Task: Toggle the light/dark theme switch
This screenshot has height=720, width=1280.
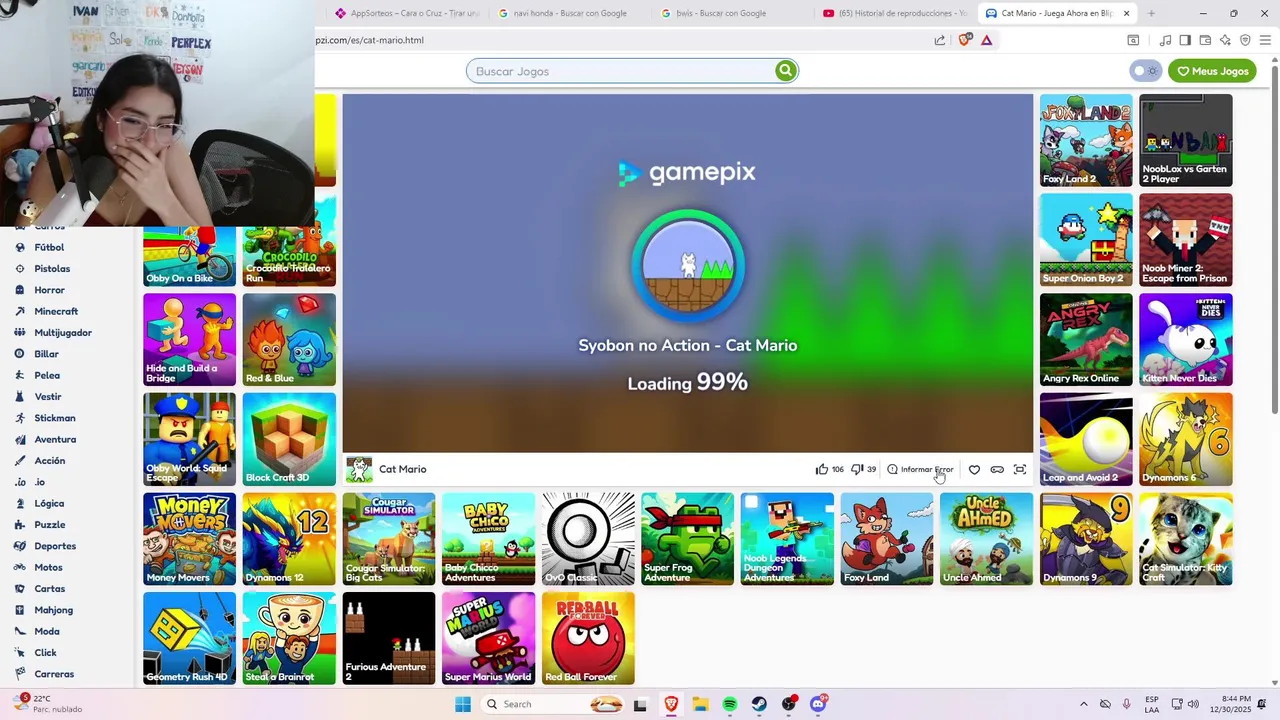Action: point(1146,71)
